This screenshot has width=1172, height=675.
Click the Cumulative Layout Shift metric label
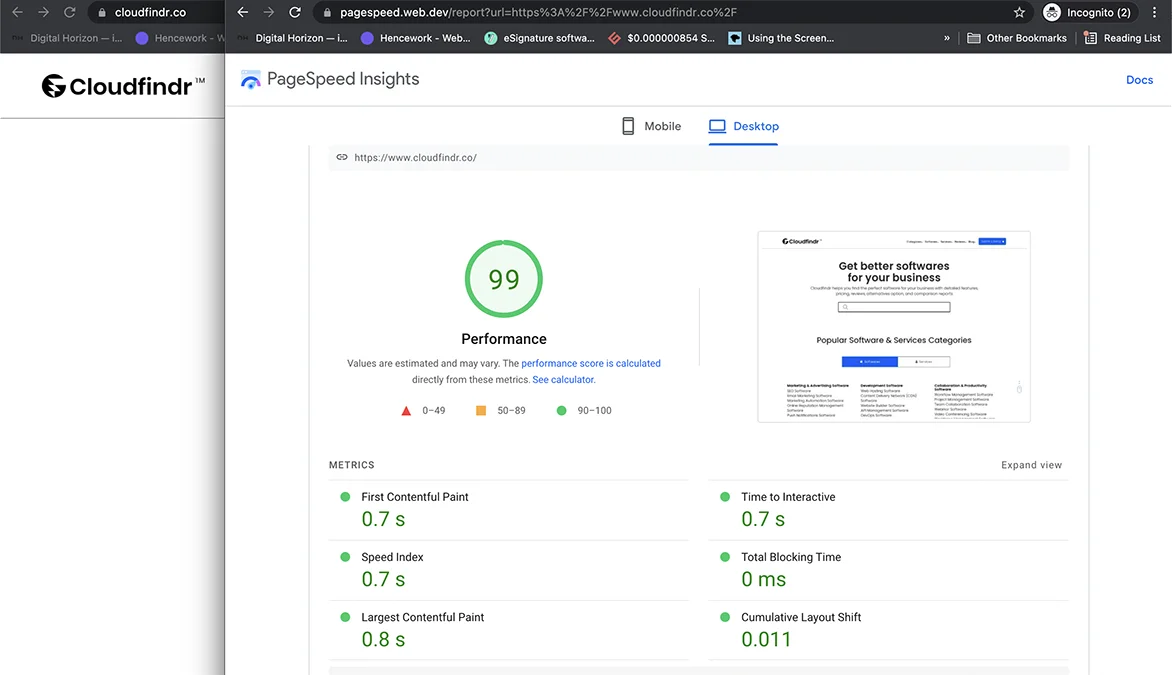tap(801, 617)
